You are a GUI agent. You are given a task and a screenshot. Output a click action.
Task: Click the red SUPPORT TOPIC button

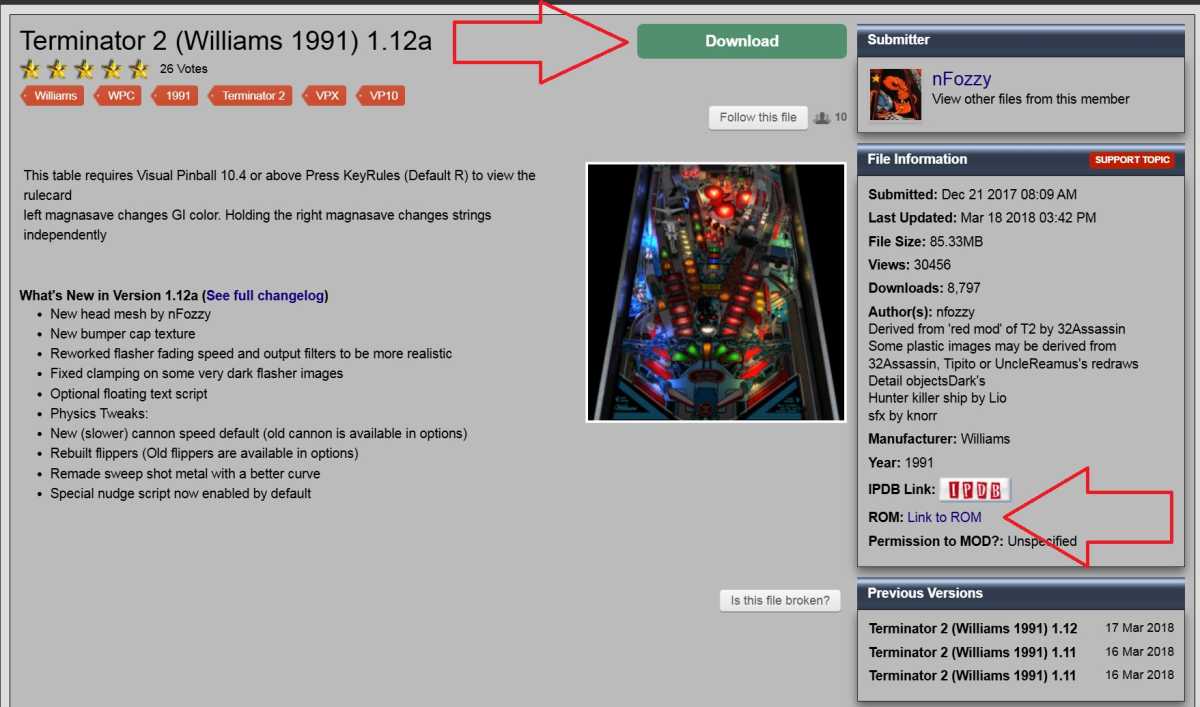pos(1132,160)
